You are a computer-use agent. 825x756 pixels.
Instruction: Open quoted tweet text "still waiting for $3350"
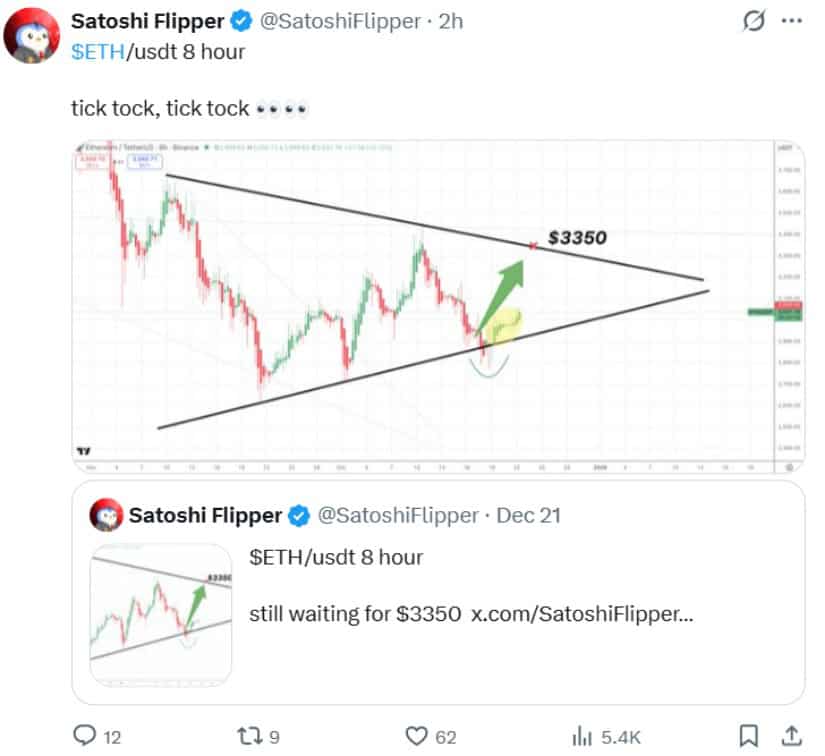pyautogui.click(x=355, y=613)
